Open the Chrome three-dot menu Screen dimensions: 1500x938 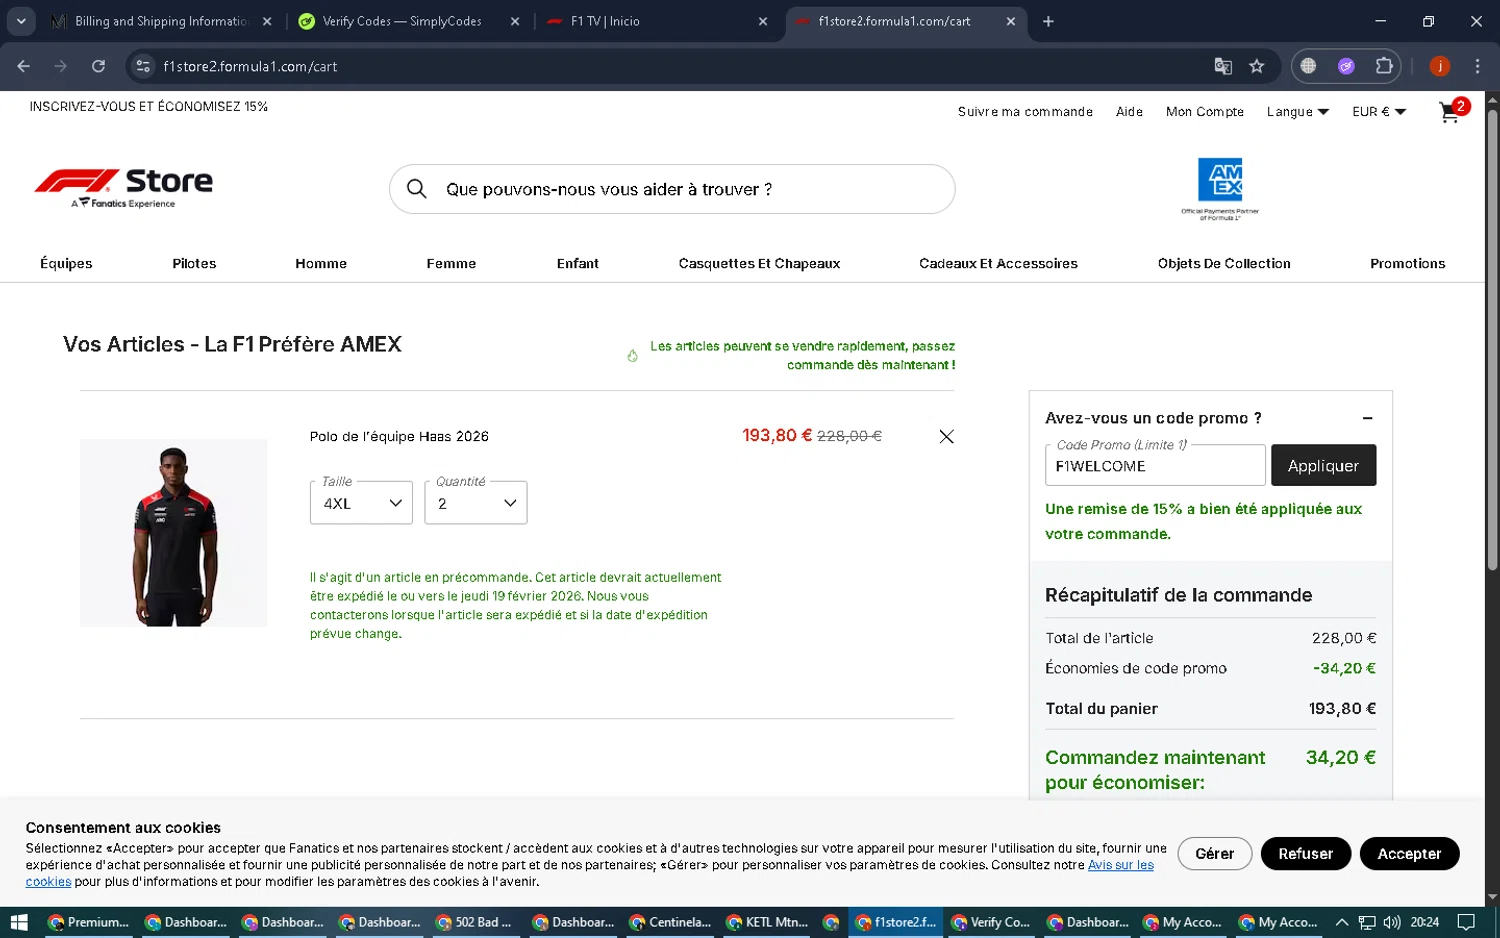[1477, 66]
